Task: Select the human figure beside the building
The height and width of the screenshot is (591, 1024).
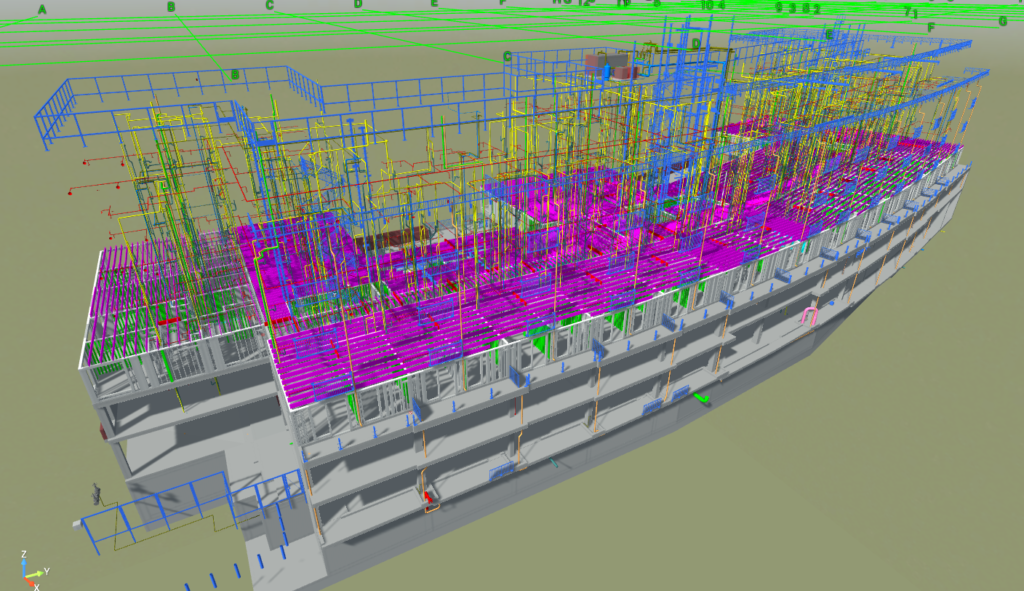Action: pos(97,494)
